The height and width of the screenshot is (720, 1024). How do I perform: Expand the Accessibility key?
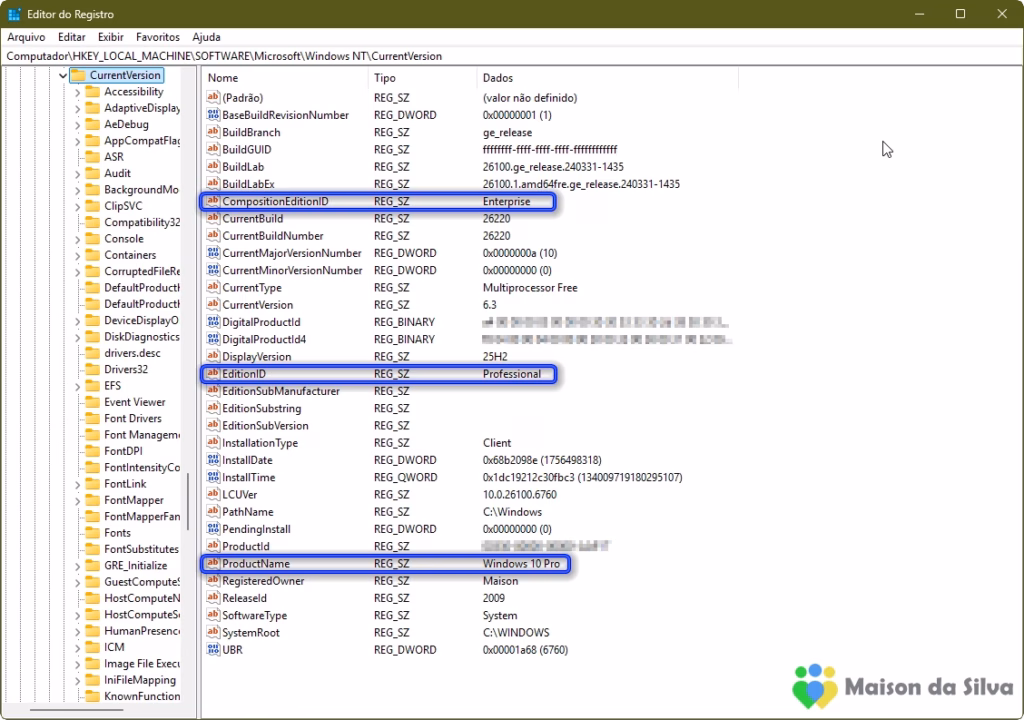tap(78, 92)
